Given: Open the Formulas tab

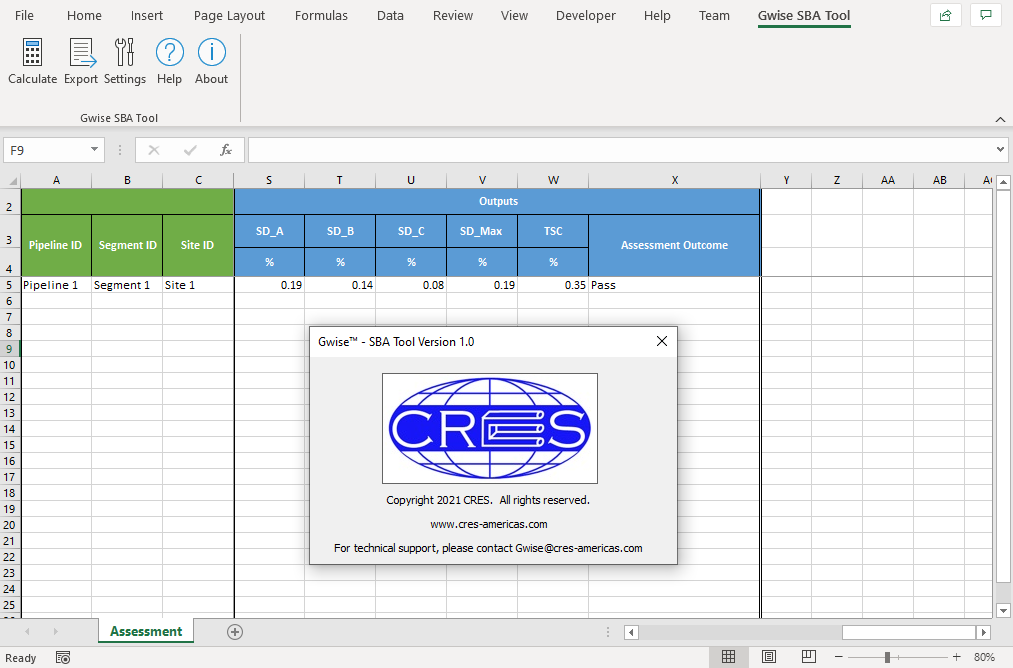Looking at the screenshot, I should [x=321, y=16].
